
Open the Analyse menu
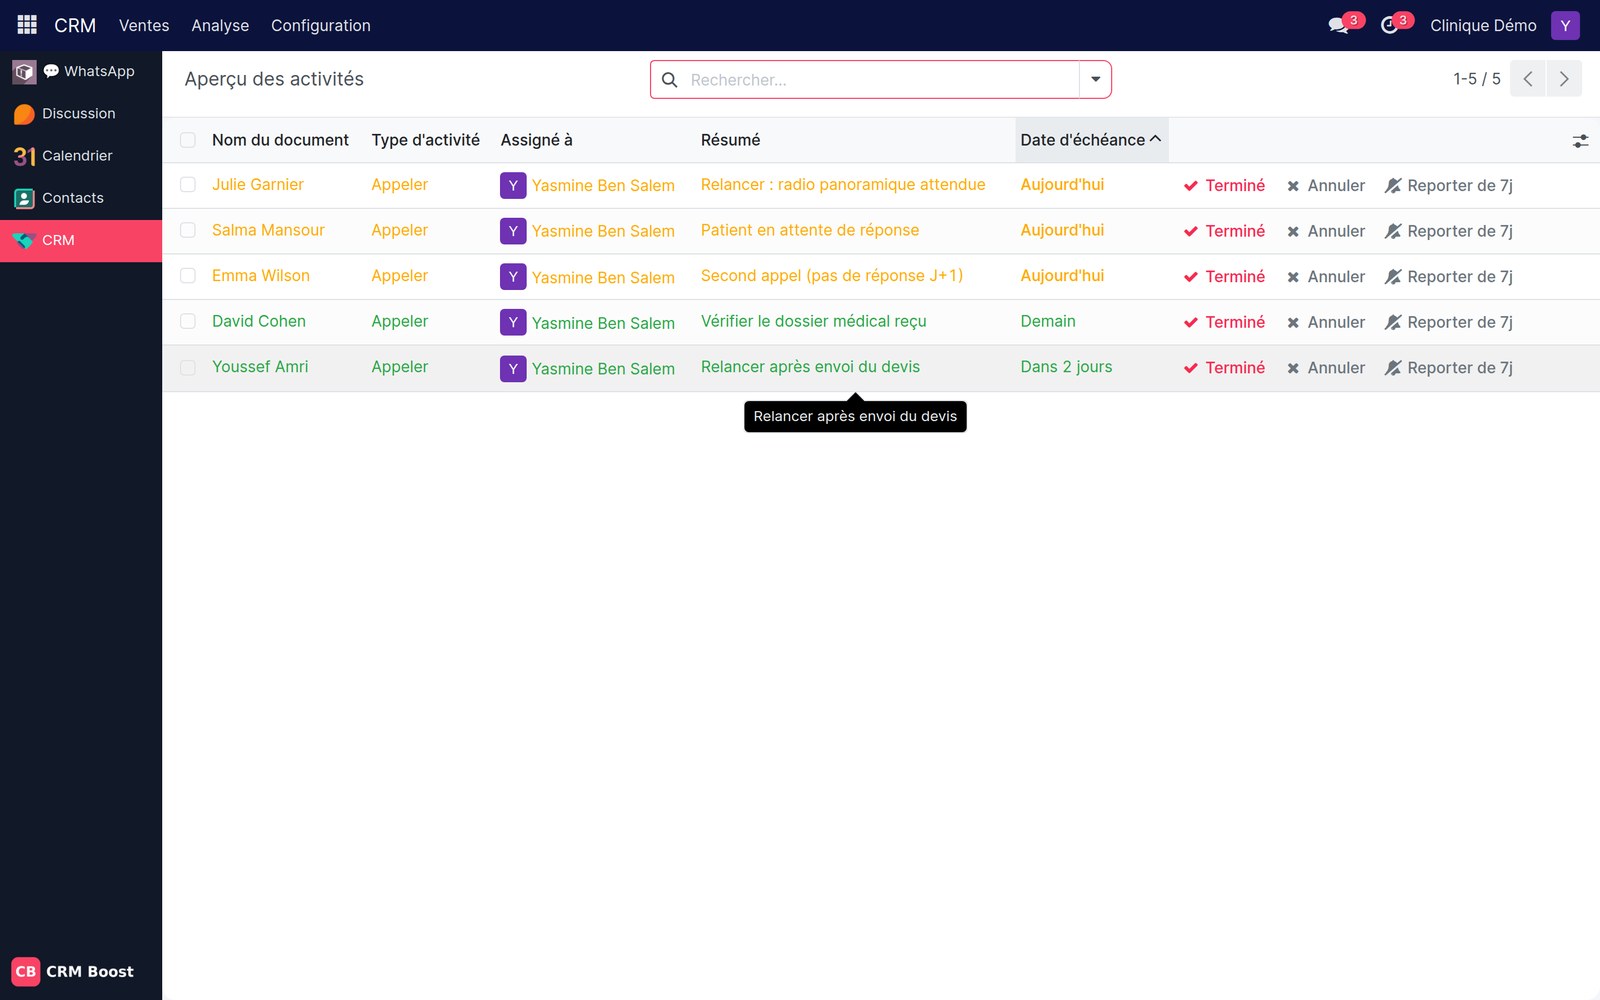pos(220,25)
